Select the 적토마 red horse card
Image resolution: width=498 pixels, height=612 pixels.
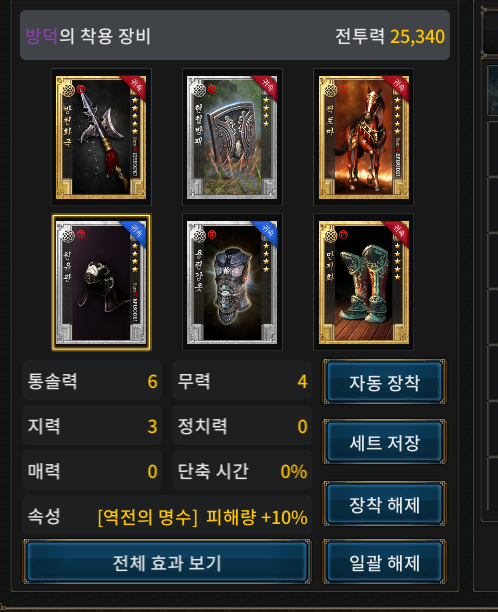[x=363, y=137]
